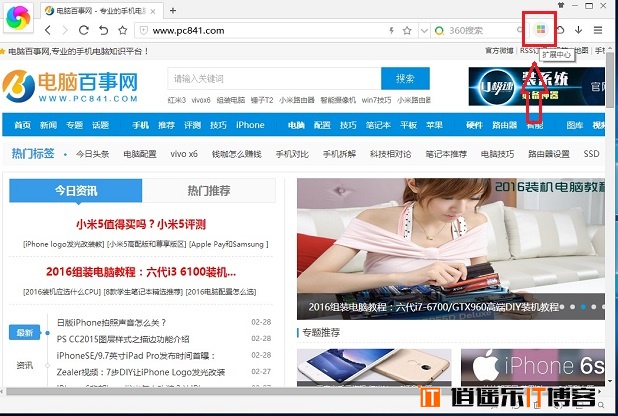Click the 电脑百事网 site logo

(70, 86)
